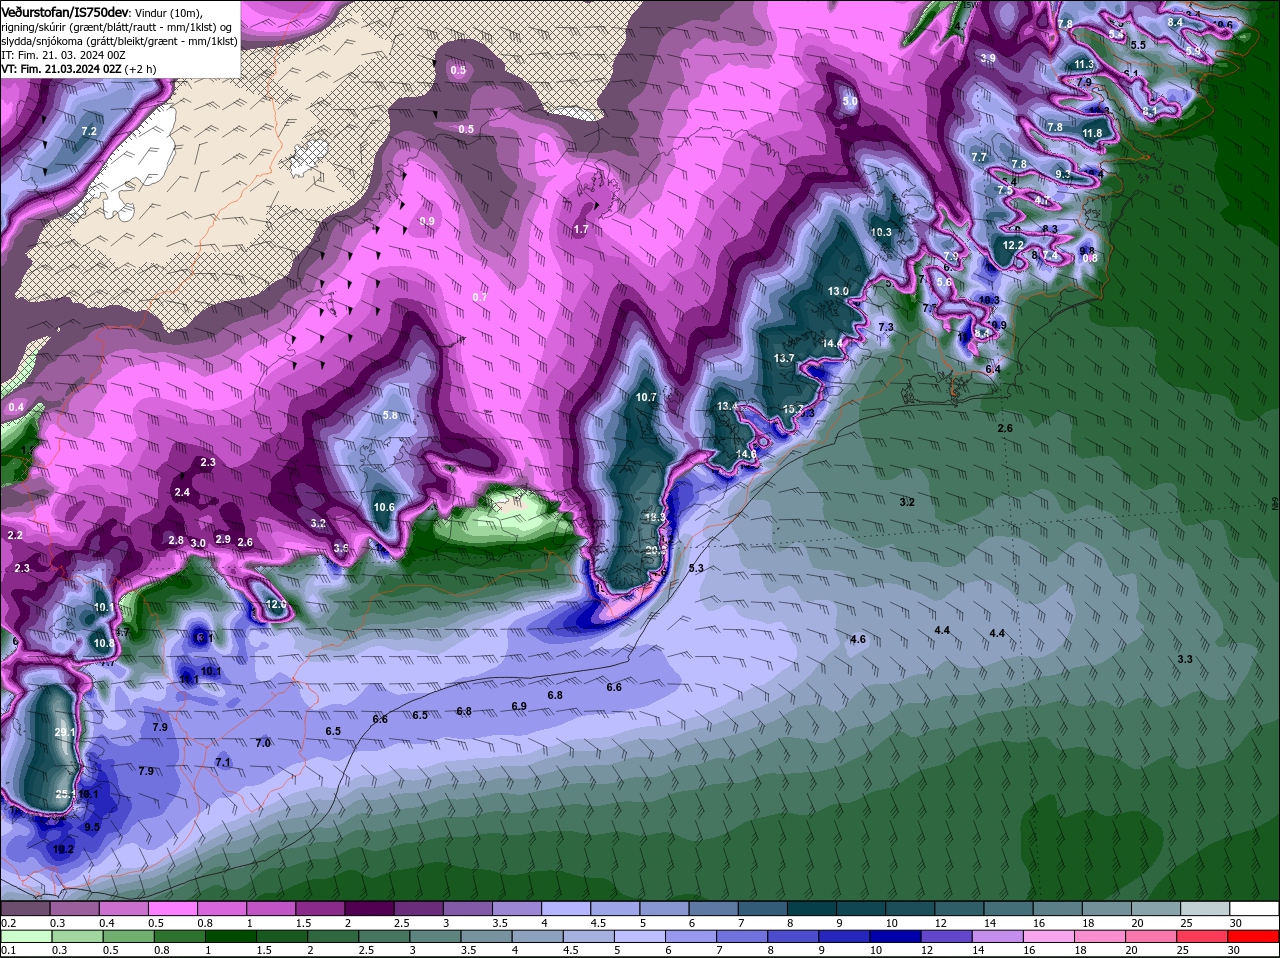Click the 7.0 map label

263,743
